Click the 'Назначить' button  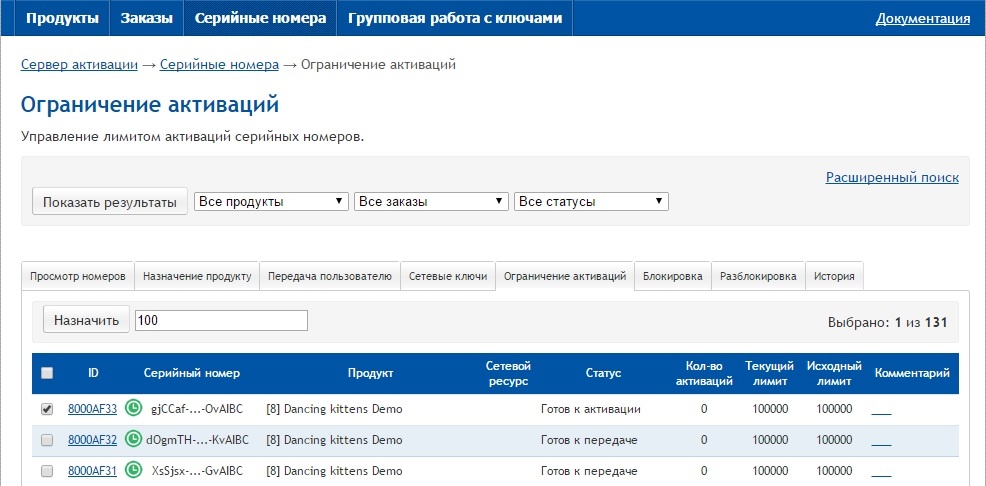(x=86, y=320)
